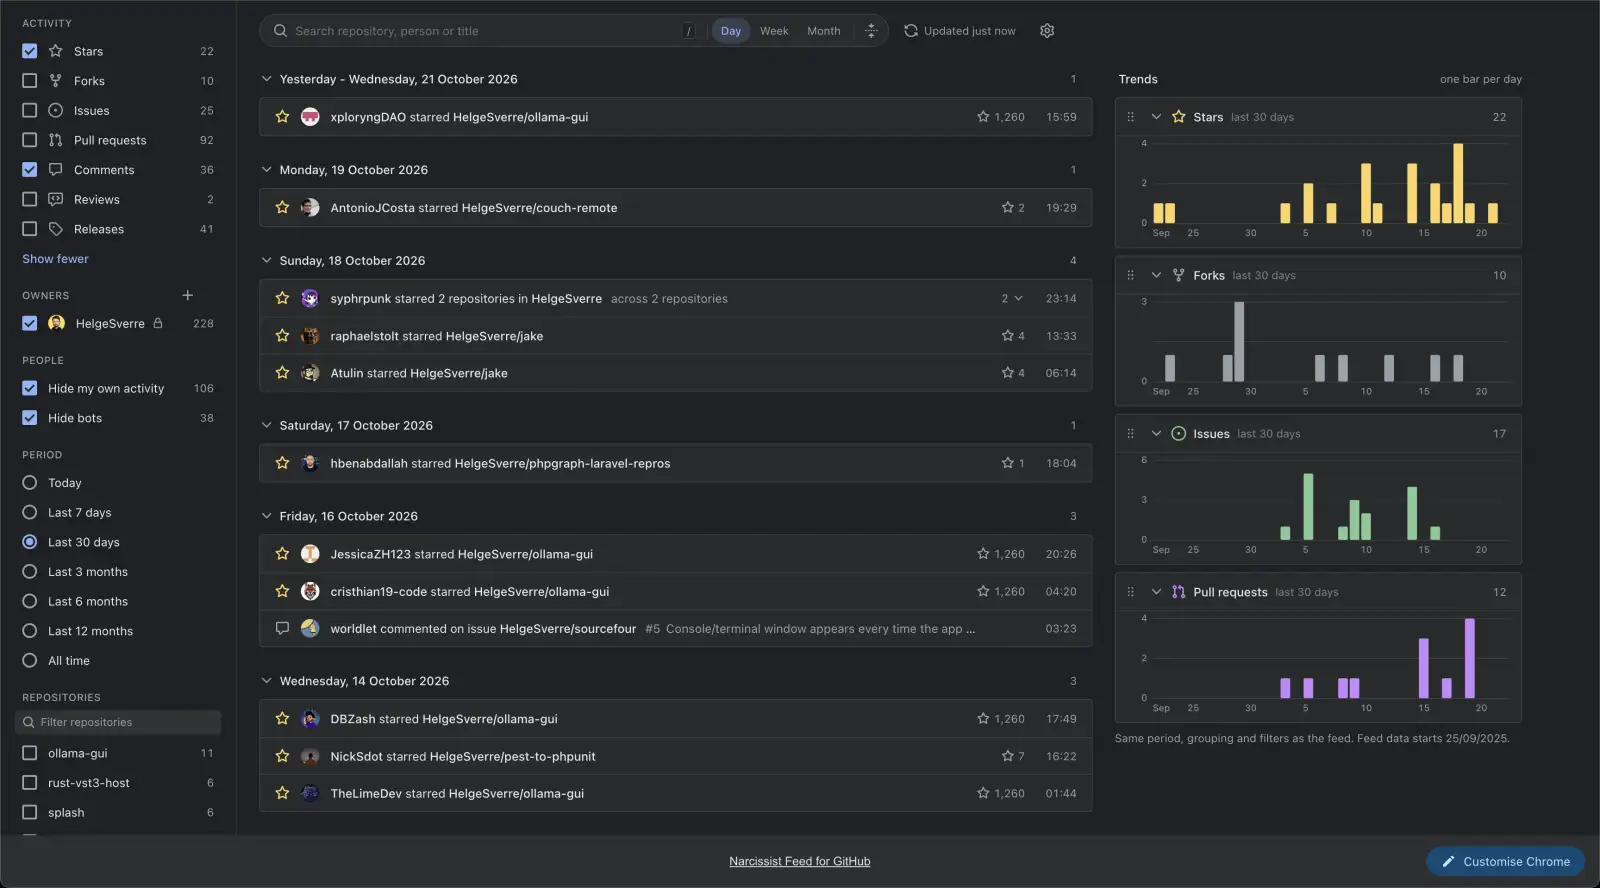Image resolution: width=1600 pixels, height=888 pixels.
Task: Click the HelgeSverre owner avatar
Action: point(57,323)
